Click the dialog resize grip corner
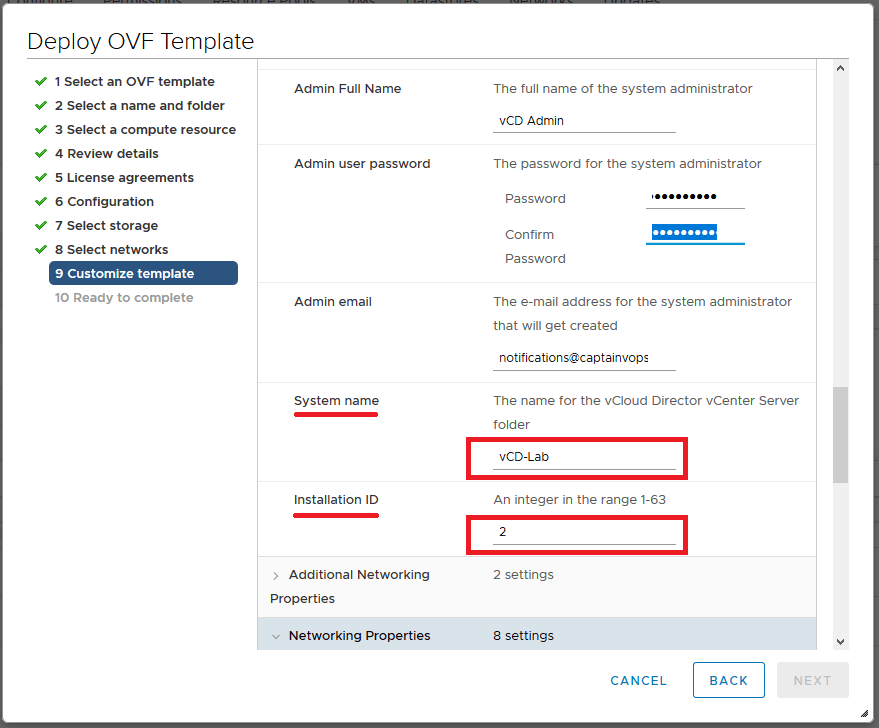879x728 pixels. [863, 713]
